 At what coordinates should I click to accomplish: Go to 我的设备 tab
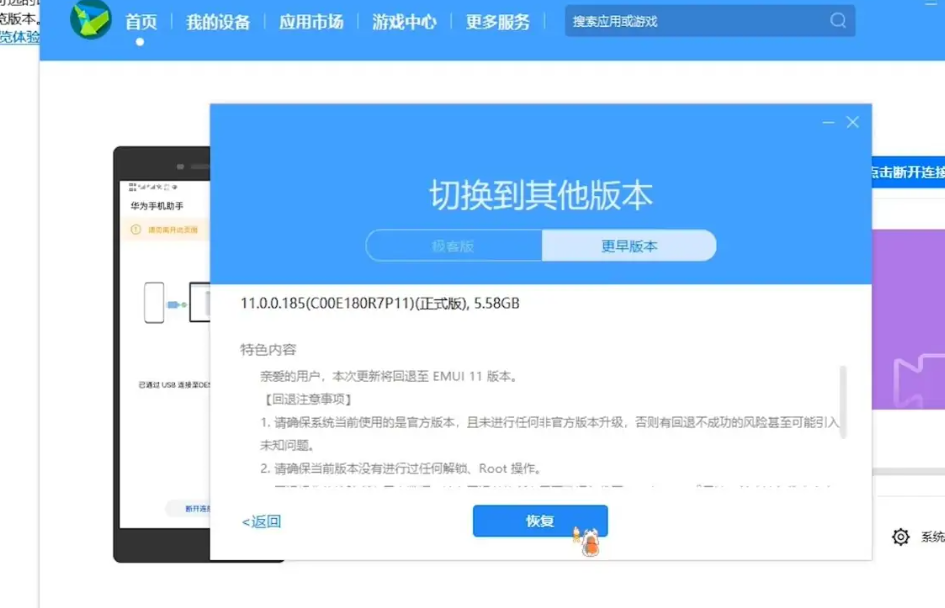pyautogui.click(x=218, y=22)
